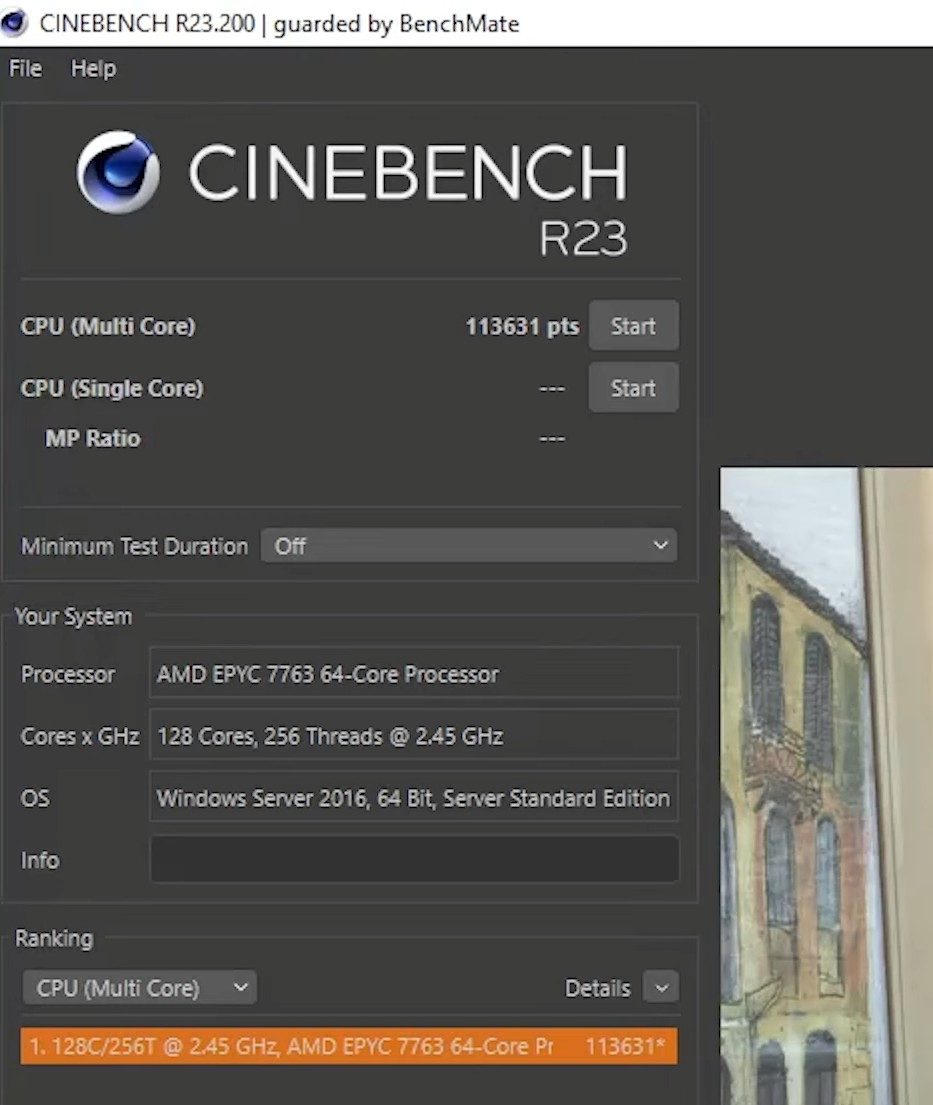This screenshot has height=1105, width=933.
Task: Start the CPU Multi Core benchmark
Action: [x=633, y=325]
